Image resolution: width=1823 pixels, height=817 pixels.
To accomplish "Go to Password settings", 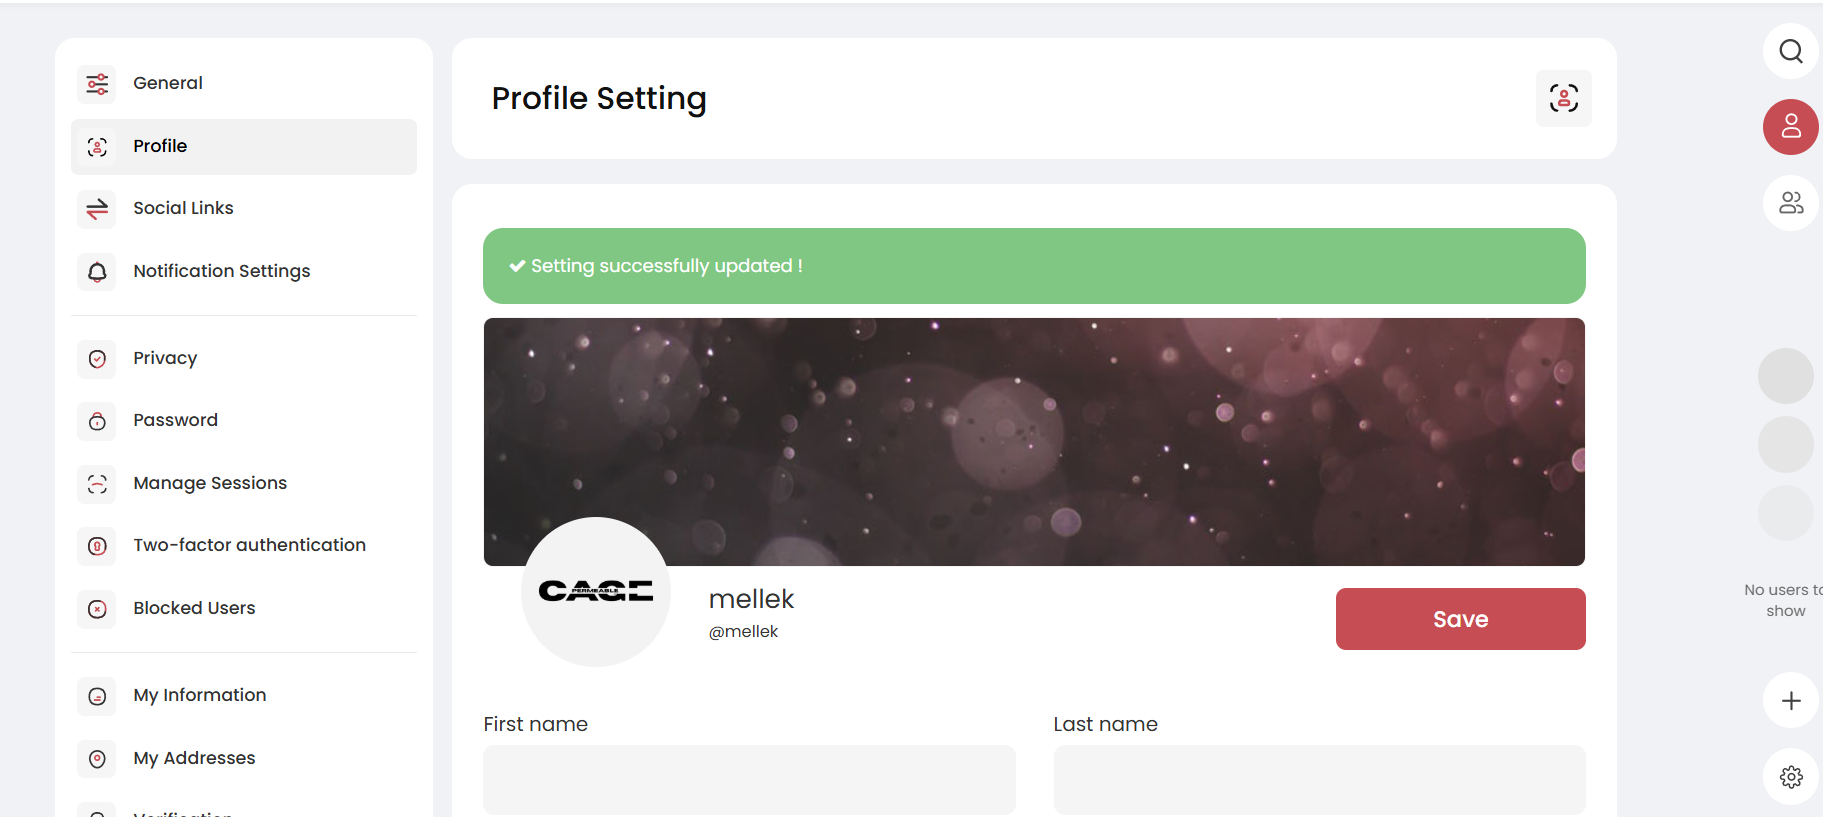I will (x=175, y=420).
